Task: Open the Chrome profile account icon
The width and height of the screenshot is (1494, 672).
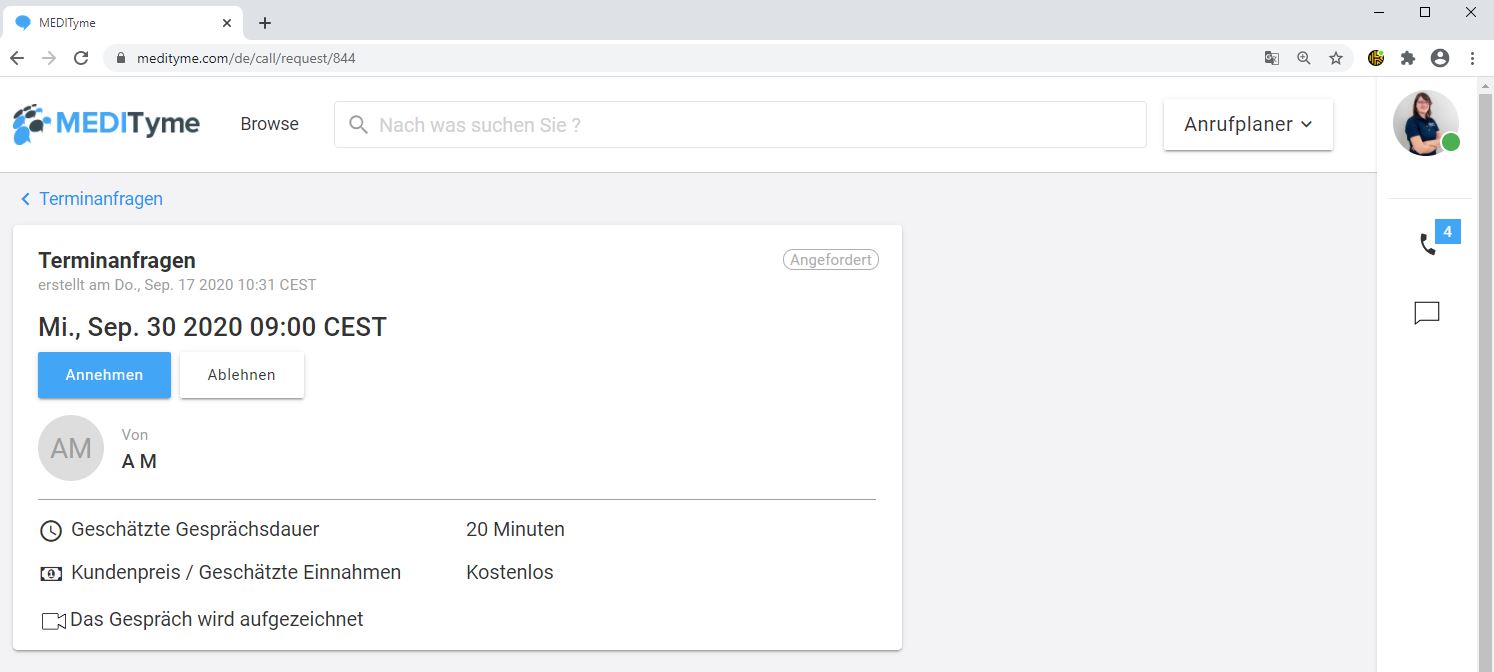Action: click(1440, 58)
